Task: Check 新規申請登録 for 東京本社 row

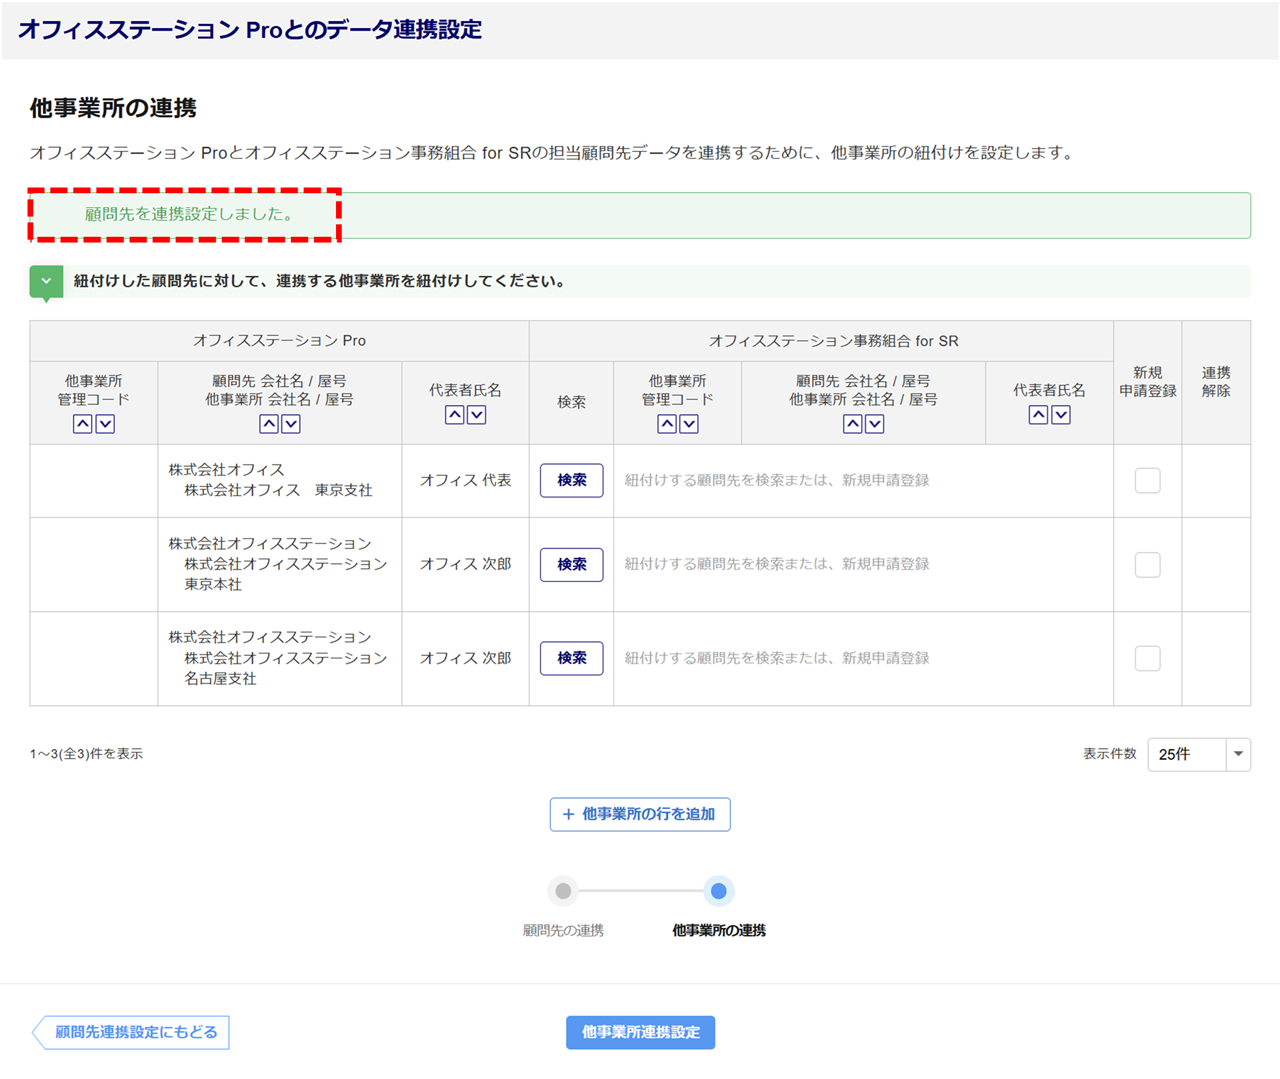Action: [1147, 565]
